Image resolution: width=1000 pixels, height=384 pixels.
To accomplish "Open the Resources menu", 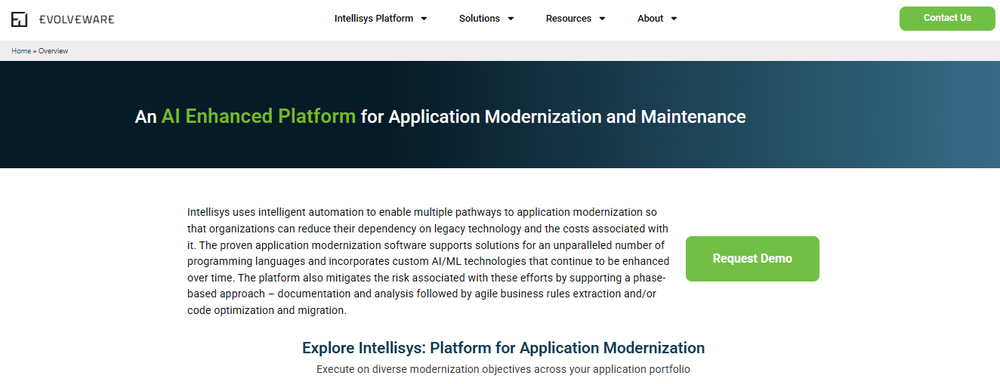I will [568, 18].
